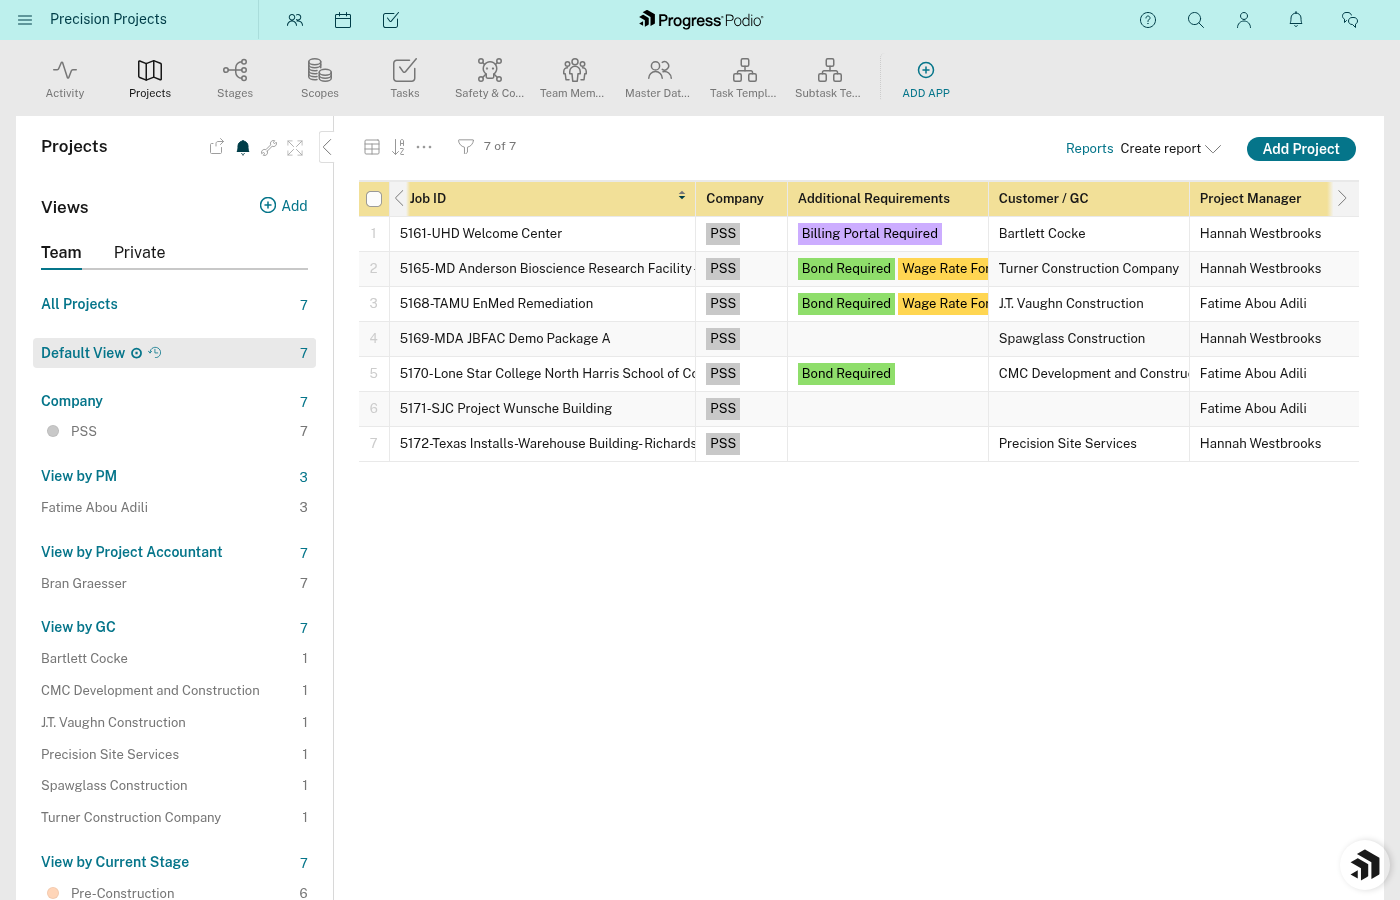Open the global search magnifier icon
The height and width of the screenshot is (900, 1400).
(x=1196, y=20)
